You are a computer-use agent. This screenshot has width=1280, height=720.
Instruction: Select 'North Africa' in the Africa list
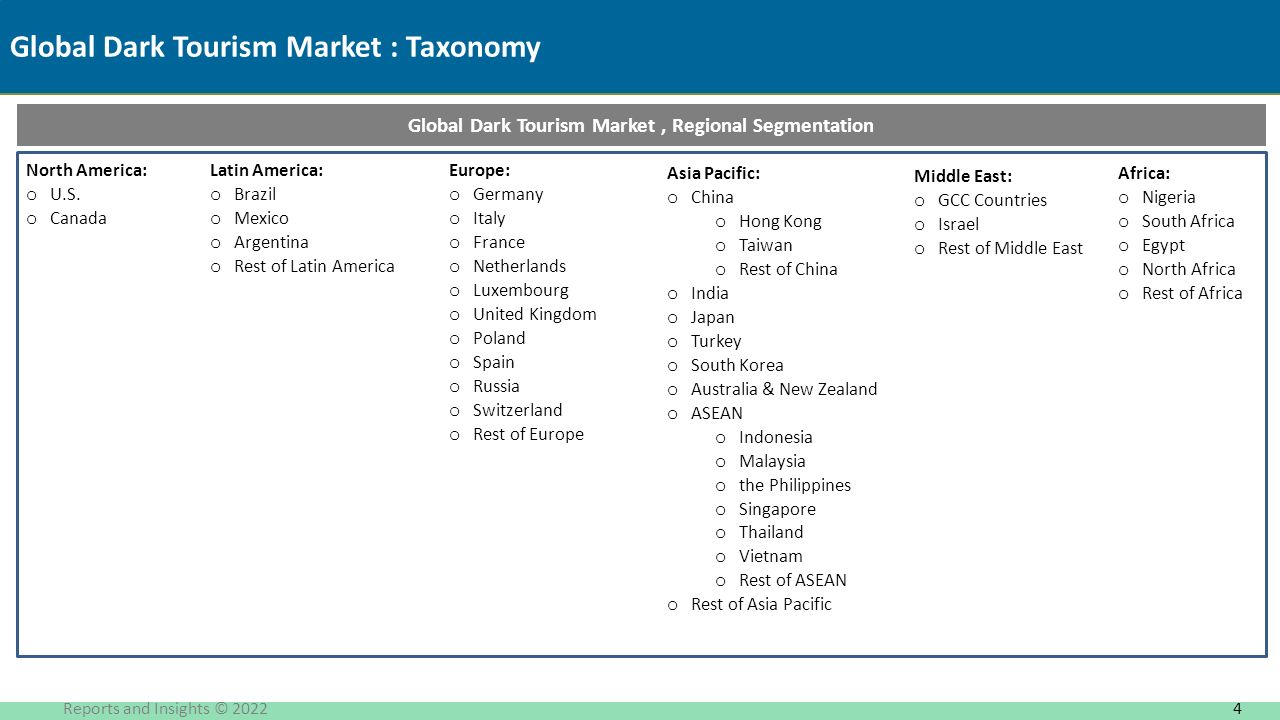click(1189, 269)
